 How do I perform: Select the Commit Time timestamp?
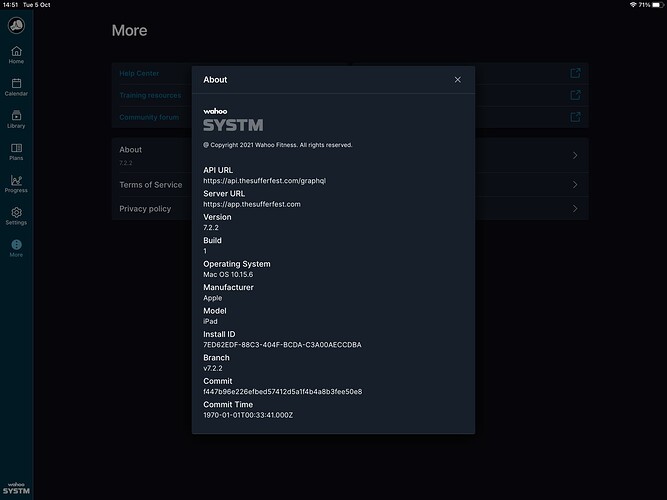[x=248, y=415]
